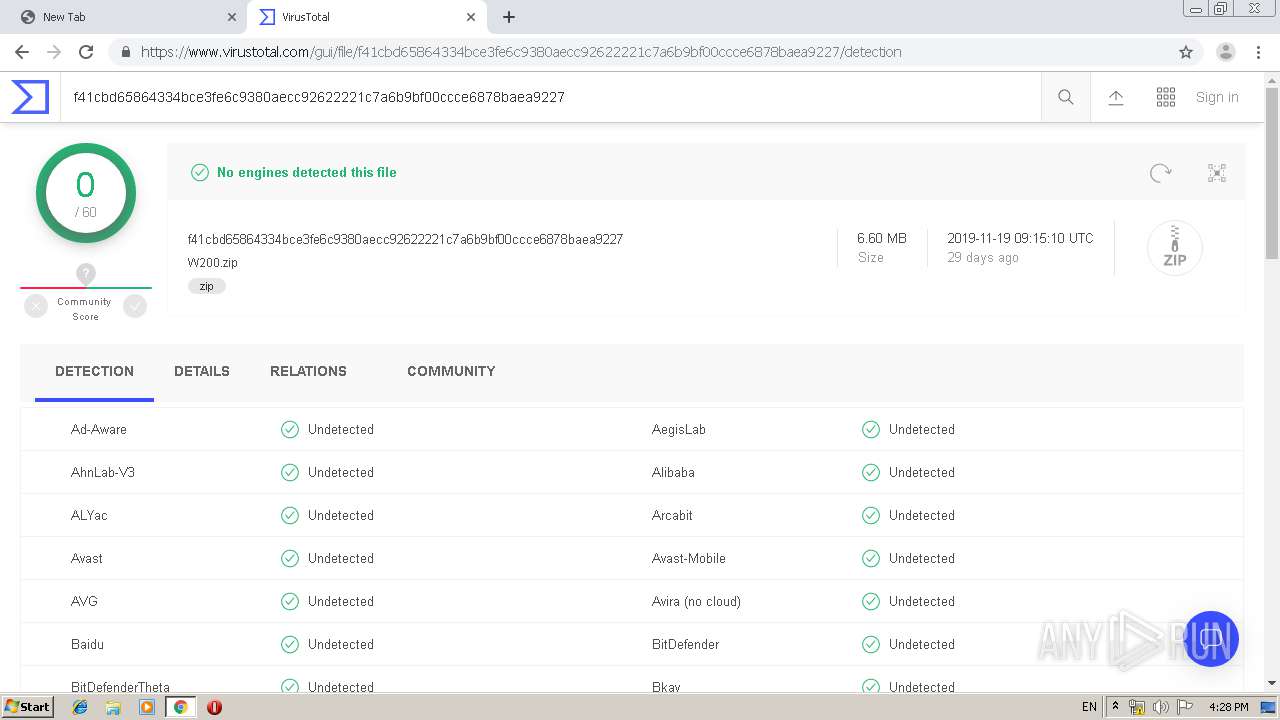Screen dimensions: 1280x720
Task: Click browser back arrow
Action: point(22,52)
